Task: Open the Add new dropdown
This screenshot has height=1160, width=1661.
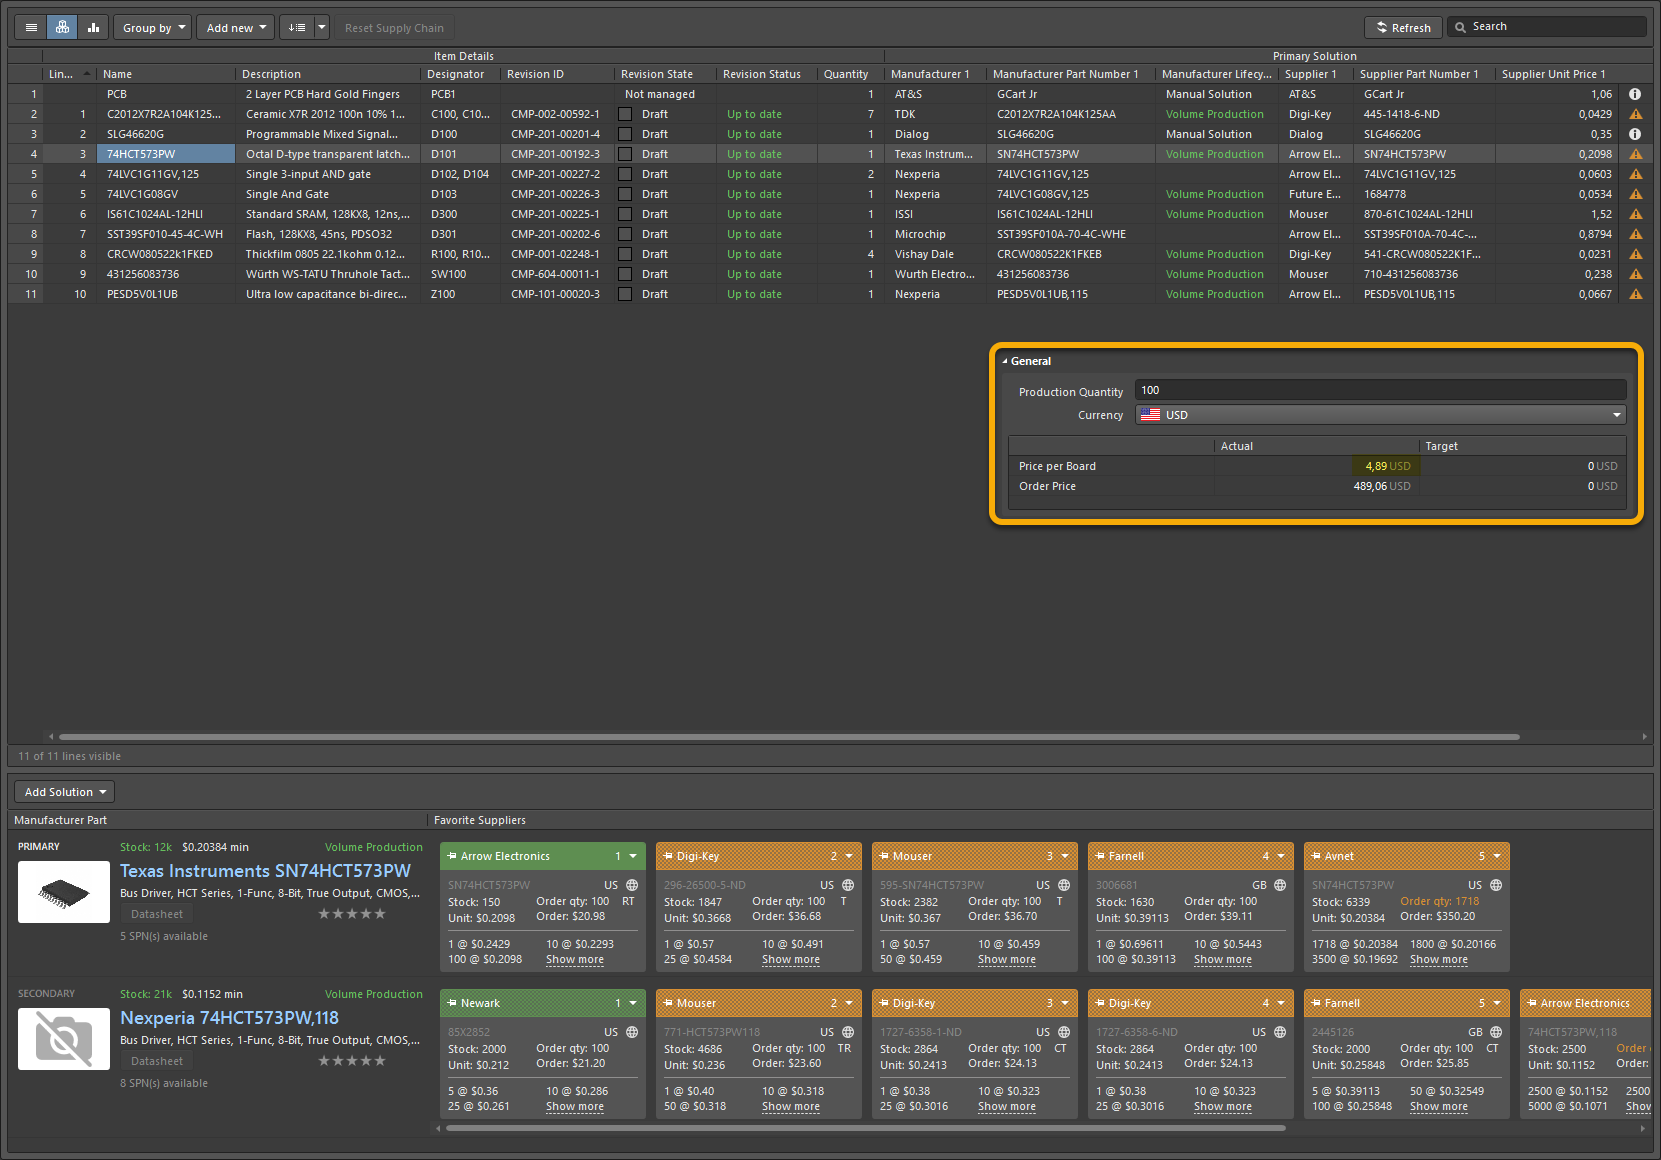Action: click(235, 28)
